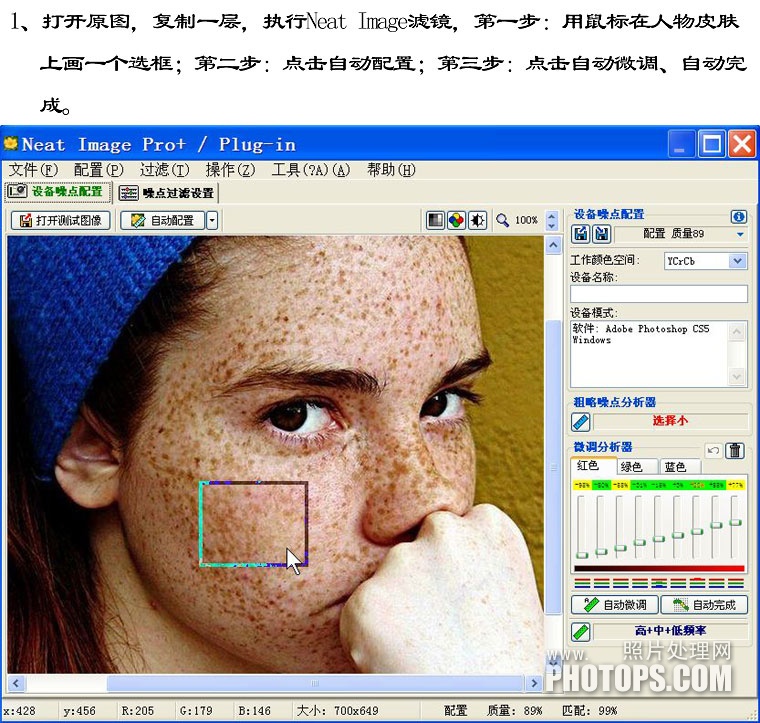The width and height of the screenshot is (760, 723).
Task: Toggle the grayscale component viewer icon
Action: coord(435,220)
